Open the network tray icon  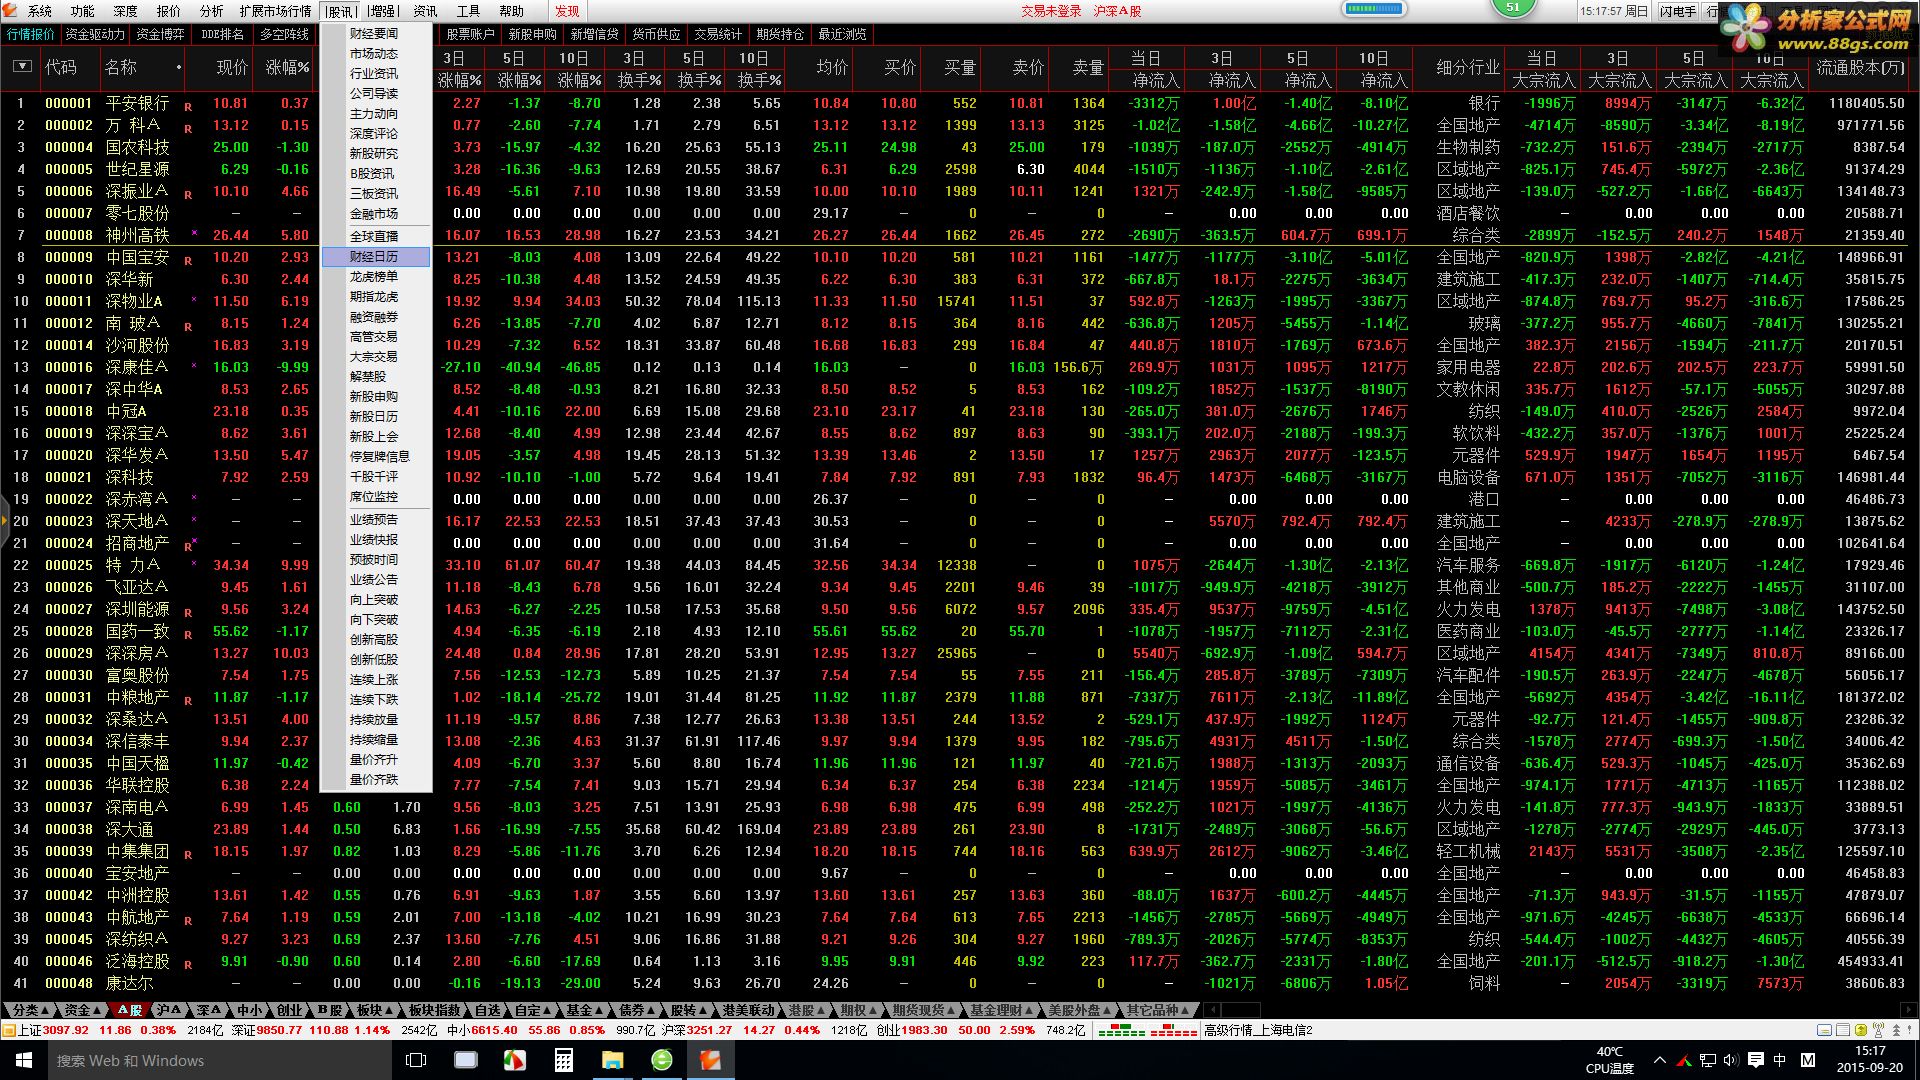click(x=1707, y=1060)
